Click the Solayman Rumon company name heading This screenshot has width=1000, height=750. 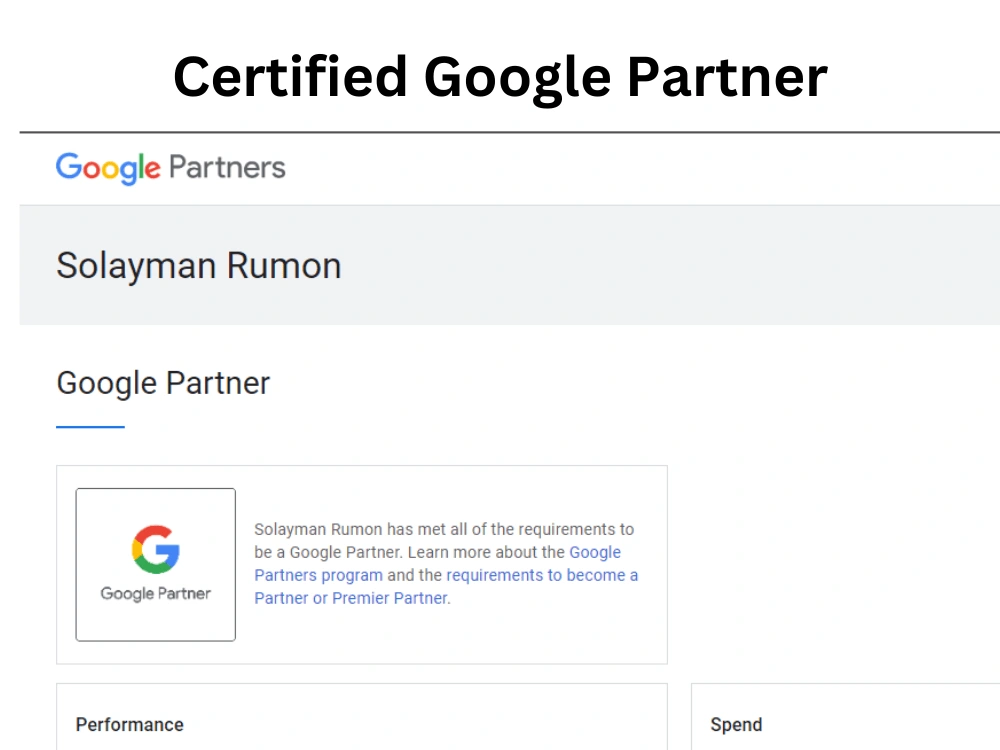(199, 266)
